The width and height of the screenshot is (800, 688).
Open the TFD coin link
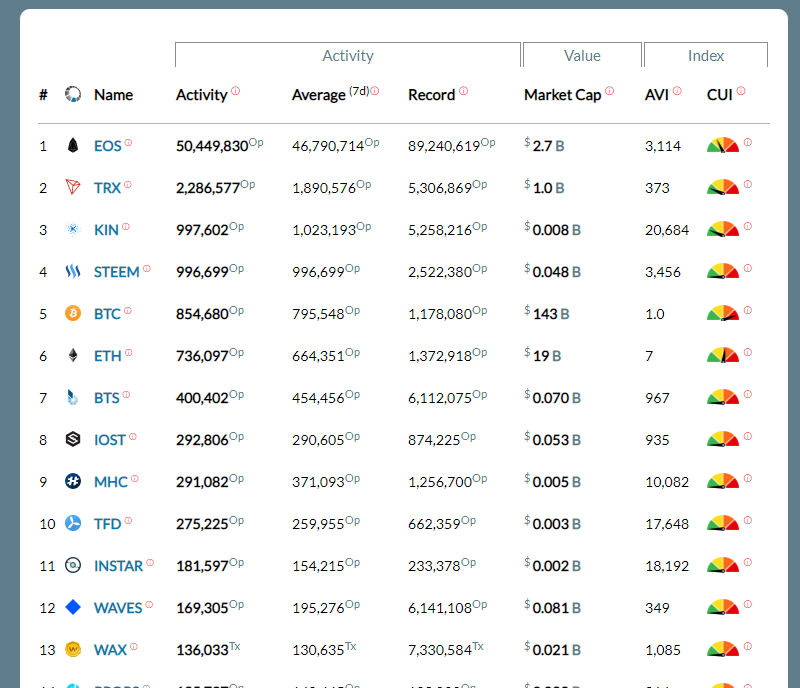point(107,524)
